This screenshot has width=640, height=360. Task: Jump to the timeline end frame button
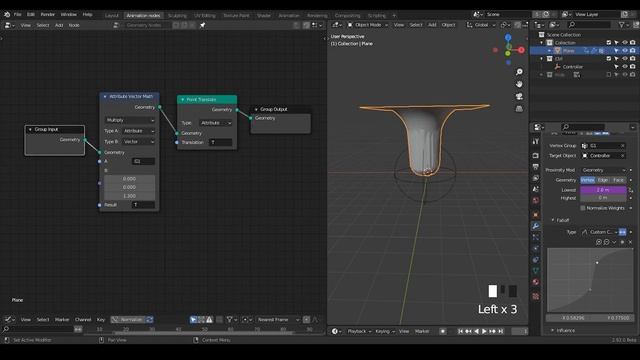[x=500, y=331]
